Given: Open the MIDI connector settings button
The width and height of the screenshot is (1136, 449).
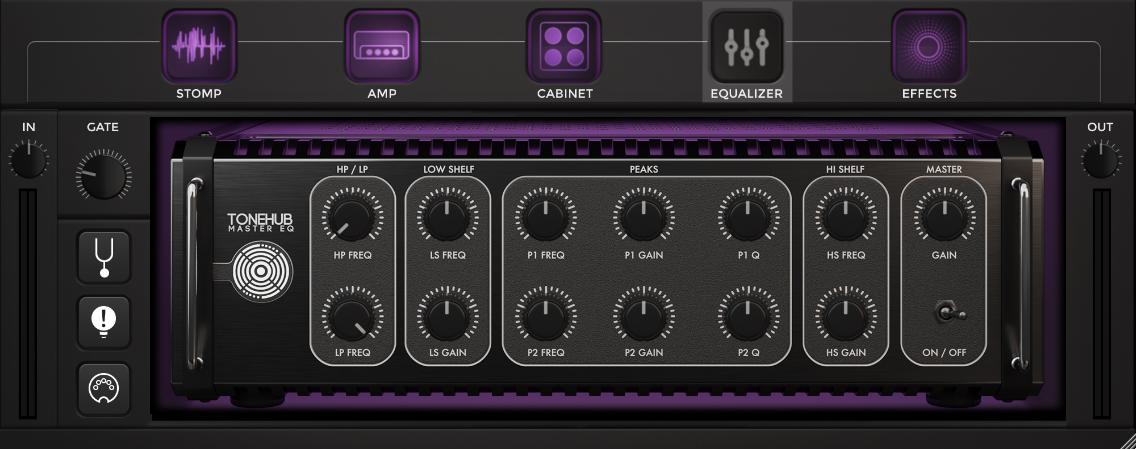Looking at the screenshot, I should pyautogui.click(x=104, y=388).
